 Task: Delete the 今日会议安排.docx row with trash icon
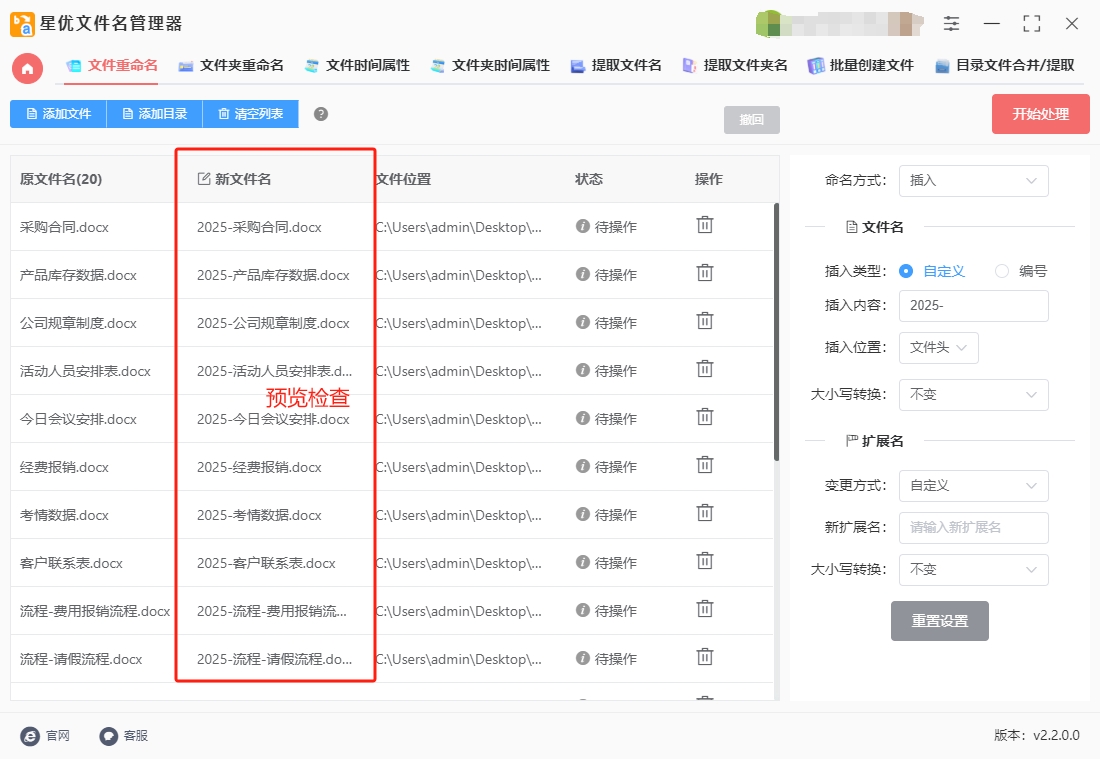coord(704,418)
